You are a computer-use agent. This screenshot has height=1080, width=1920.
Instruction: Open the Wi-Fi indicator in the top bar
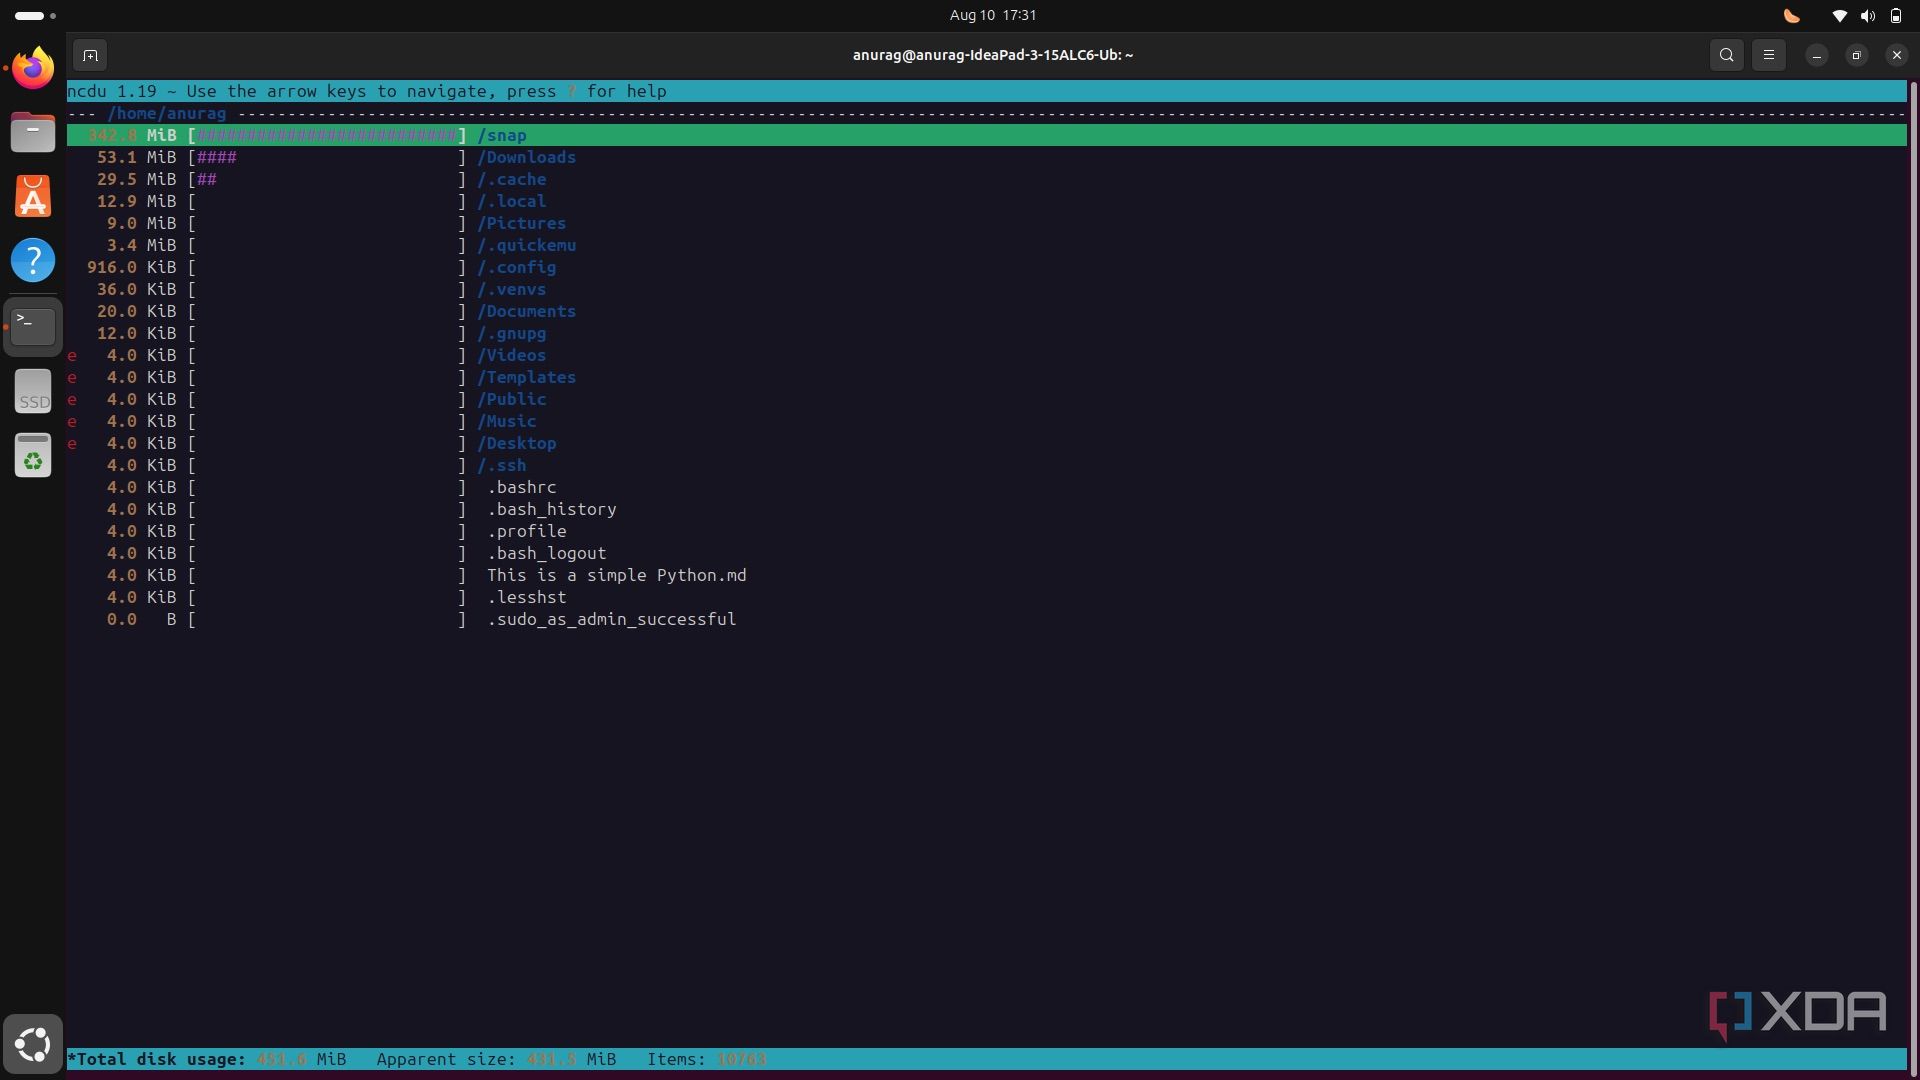(1839, 15)
